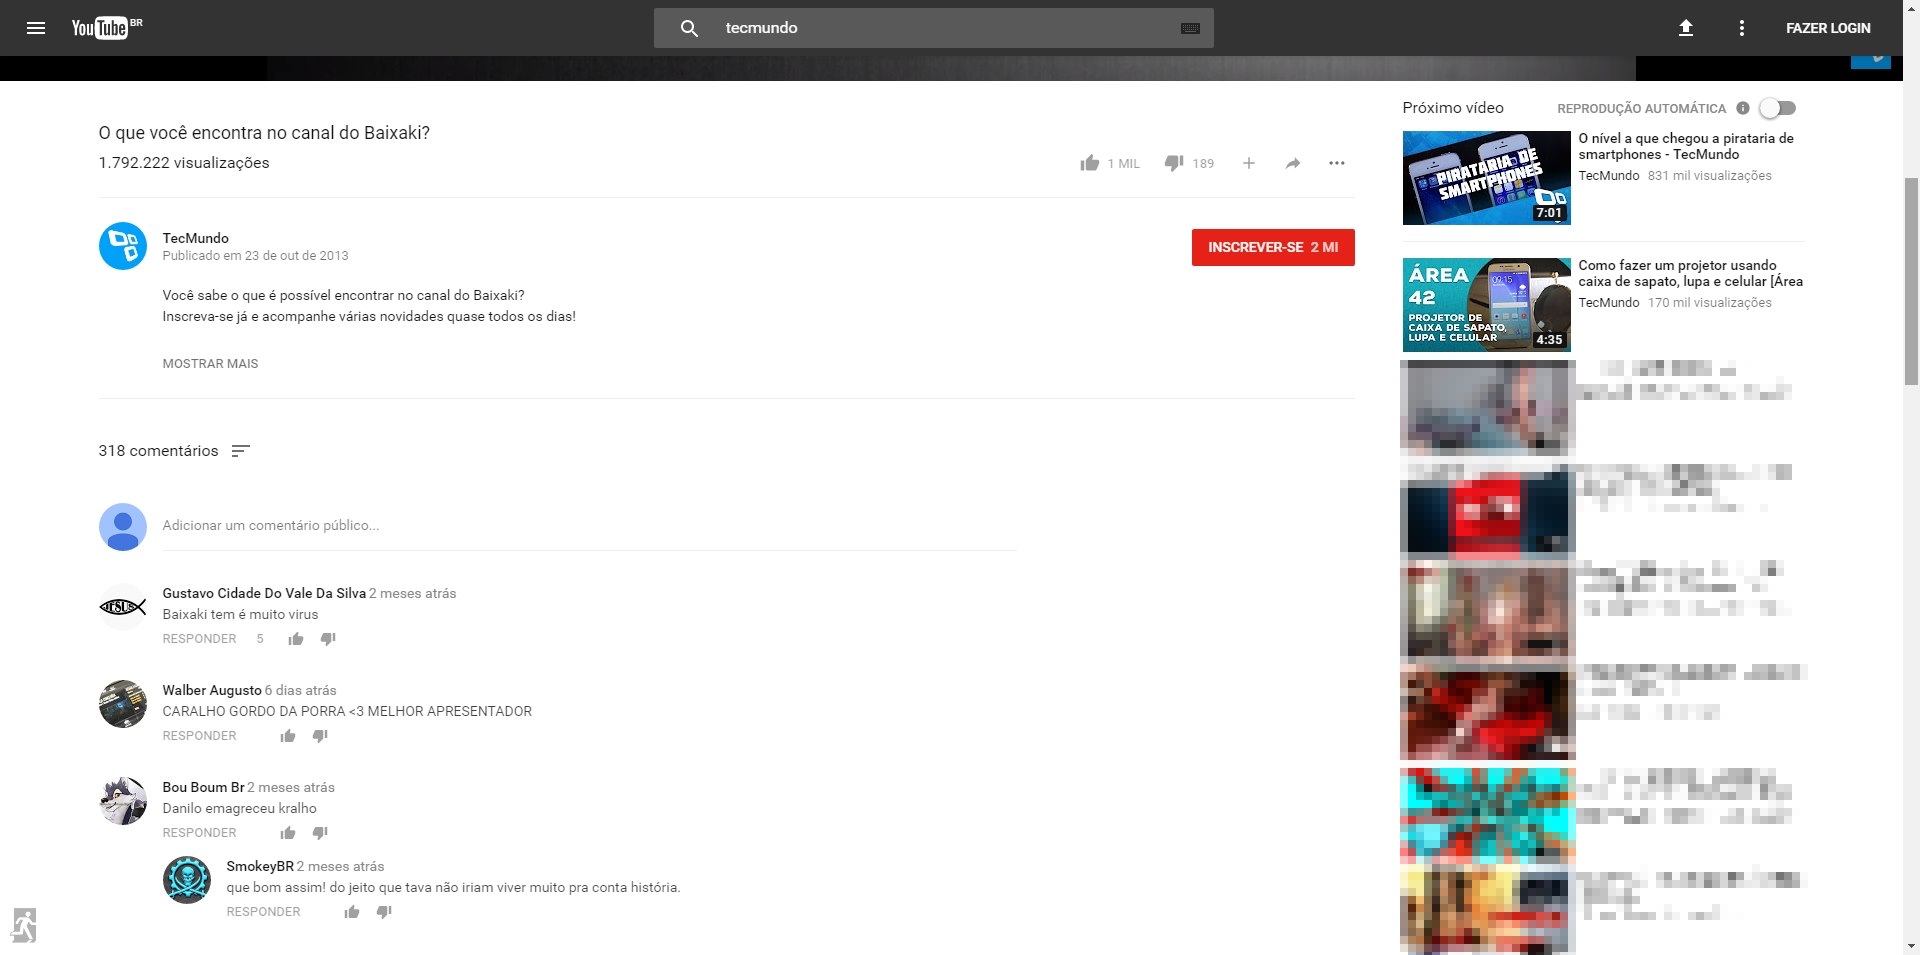Click 'Publicado em 23 de out de 2013'
This screenshot has height=955, width=1920.
coord(255,256)
